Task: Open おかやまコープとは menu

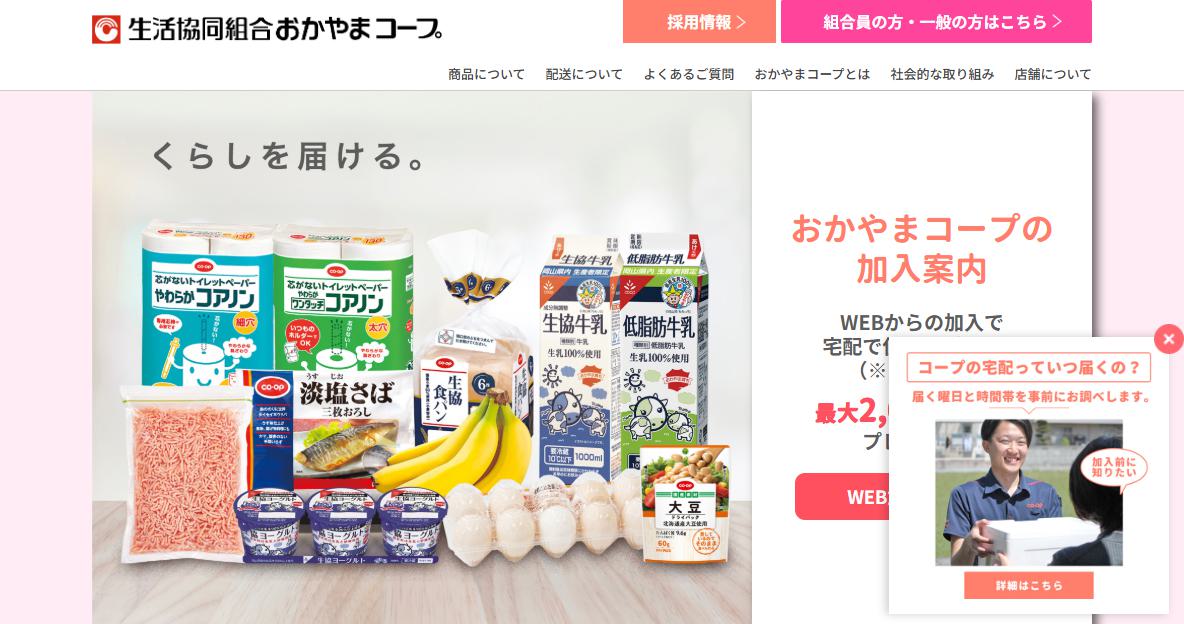Action: coord(812,74)
